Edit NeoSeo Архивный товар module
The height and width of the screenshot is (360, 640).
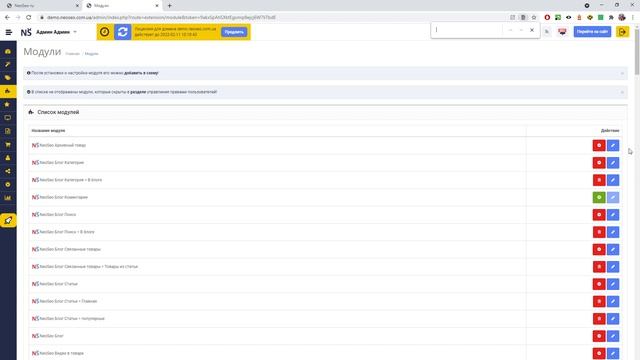point(613,145)
